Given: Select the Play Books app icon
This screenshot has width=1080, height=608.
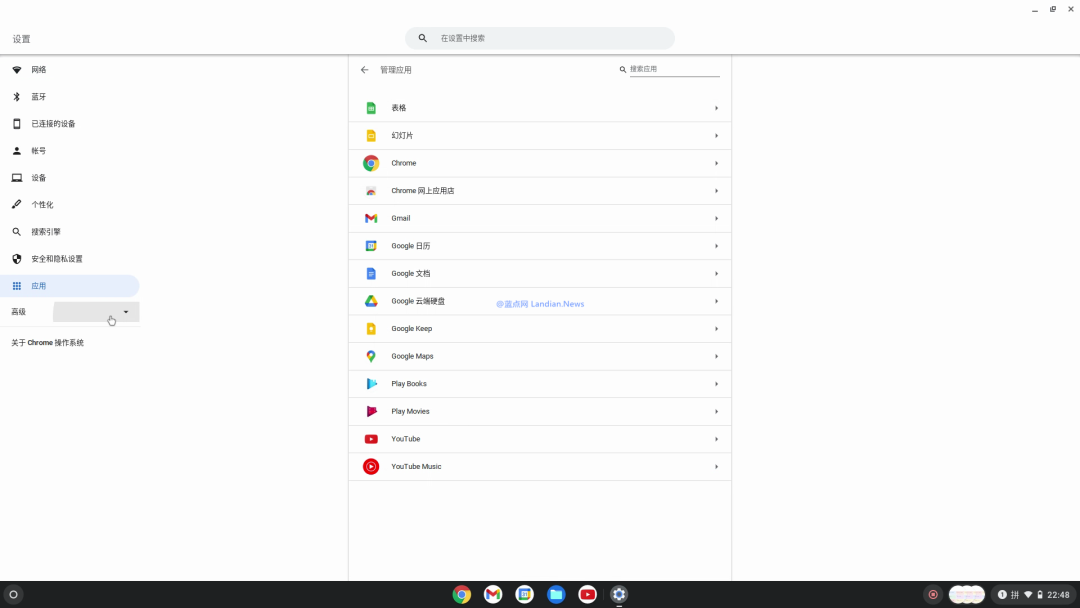Looking at the screenshot, I should click(371, 383).
